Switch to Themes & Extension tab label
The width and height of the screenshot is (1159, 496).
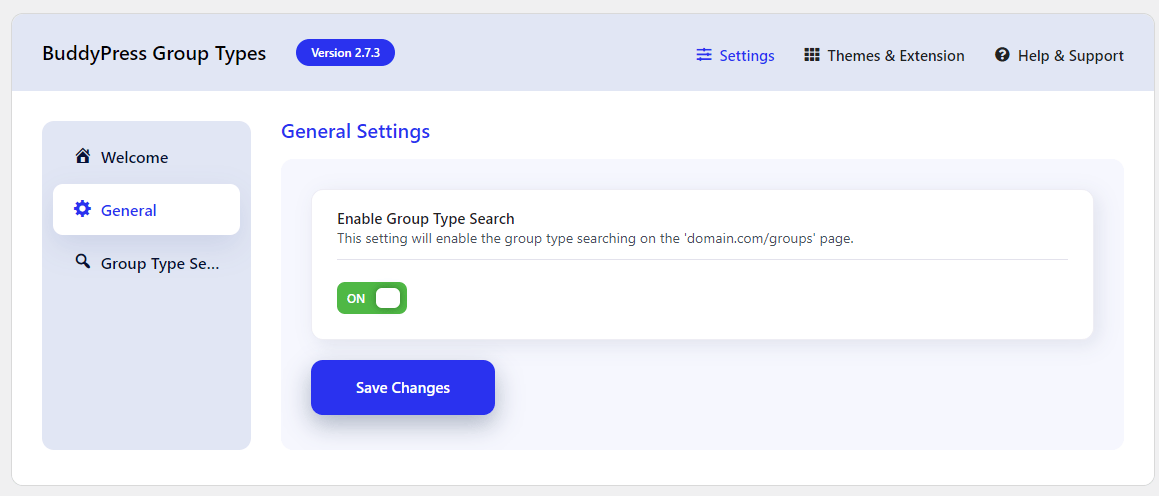896,56
